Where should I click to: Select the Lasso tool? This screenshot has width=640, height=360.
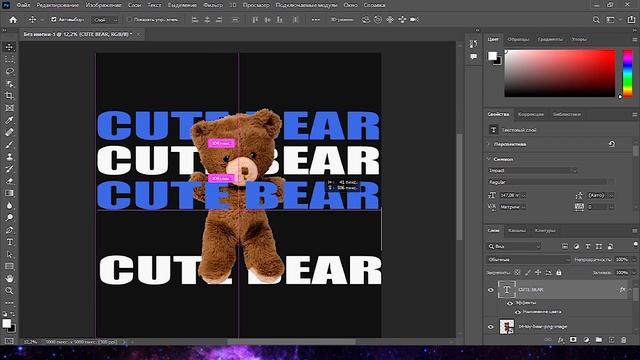click(9, 71)
